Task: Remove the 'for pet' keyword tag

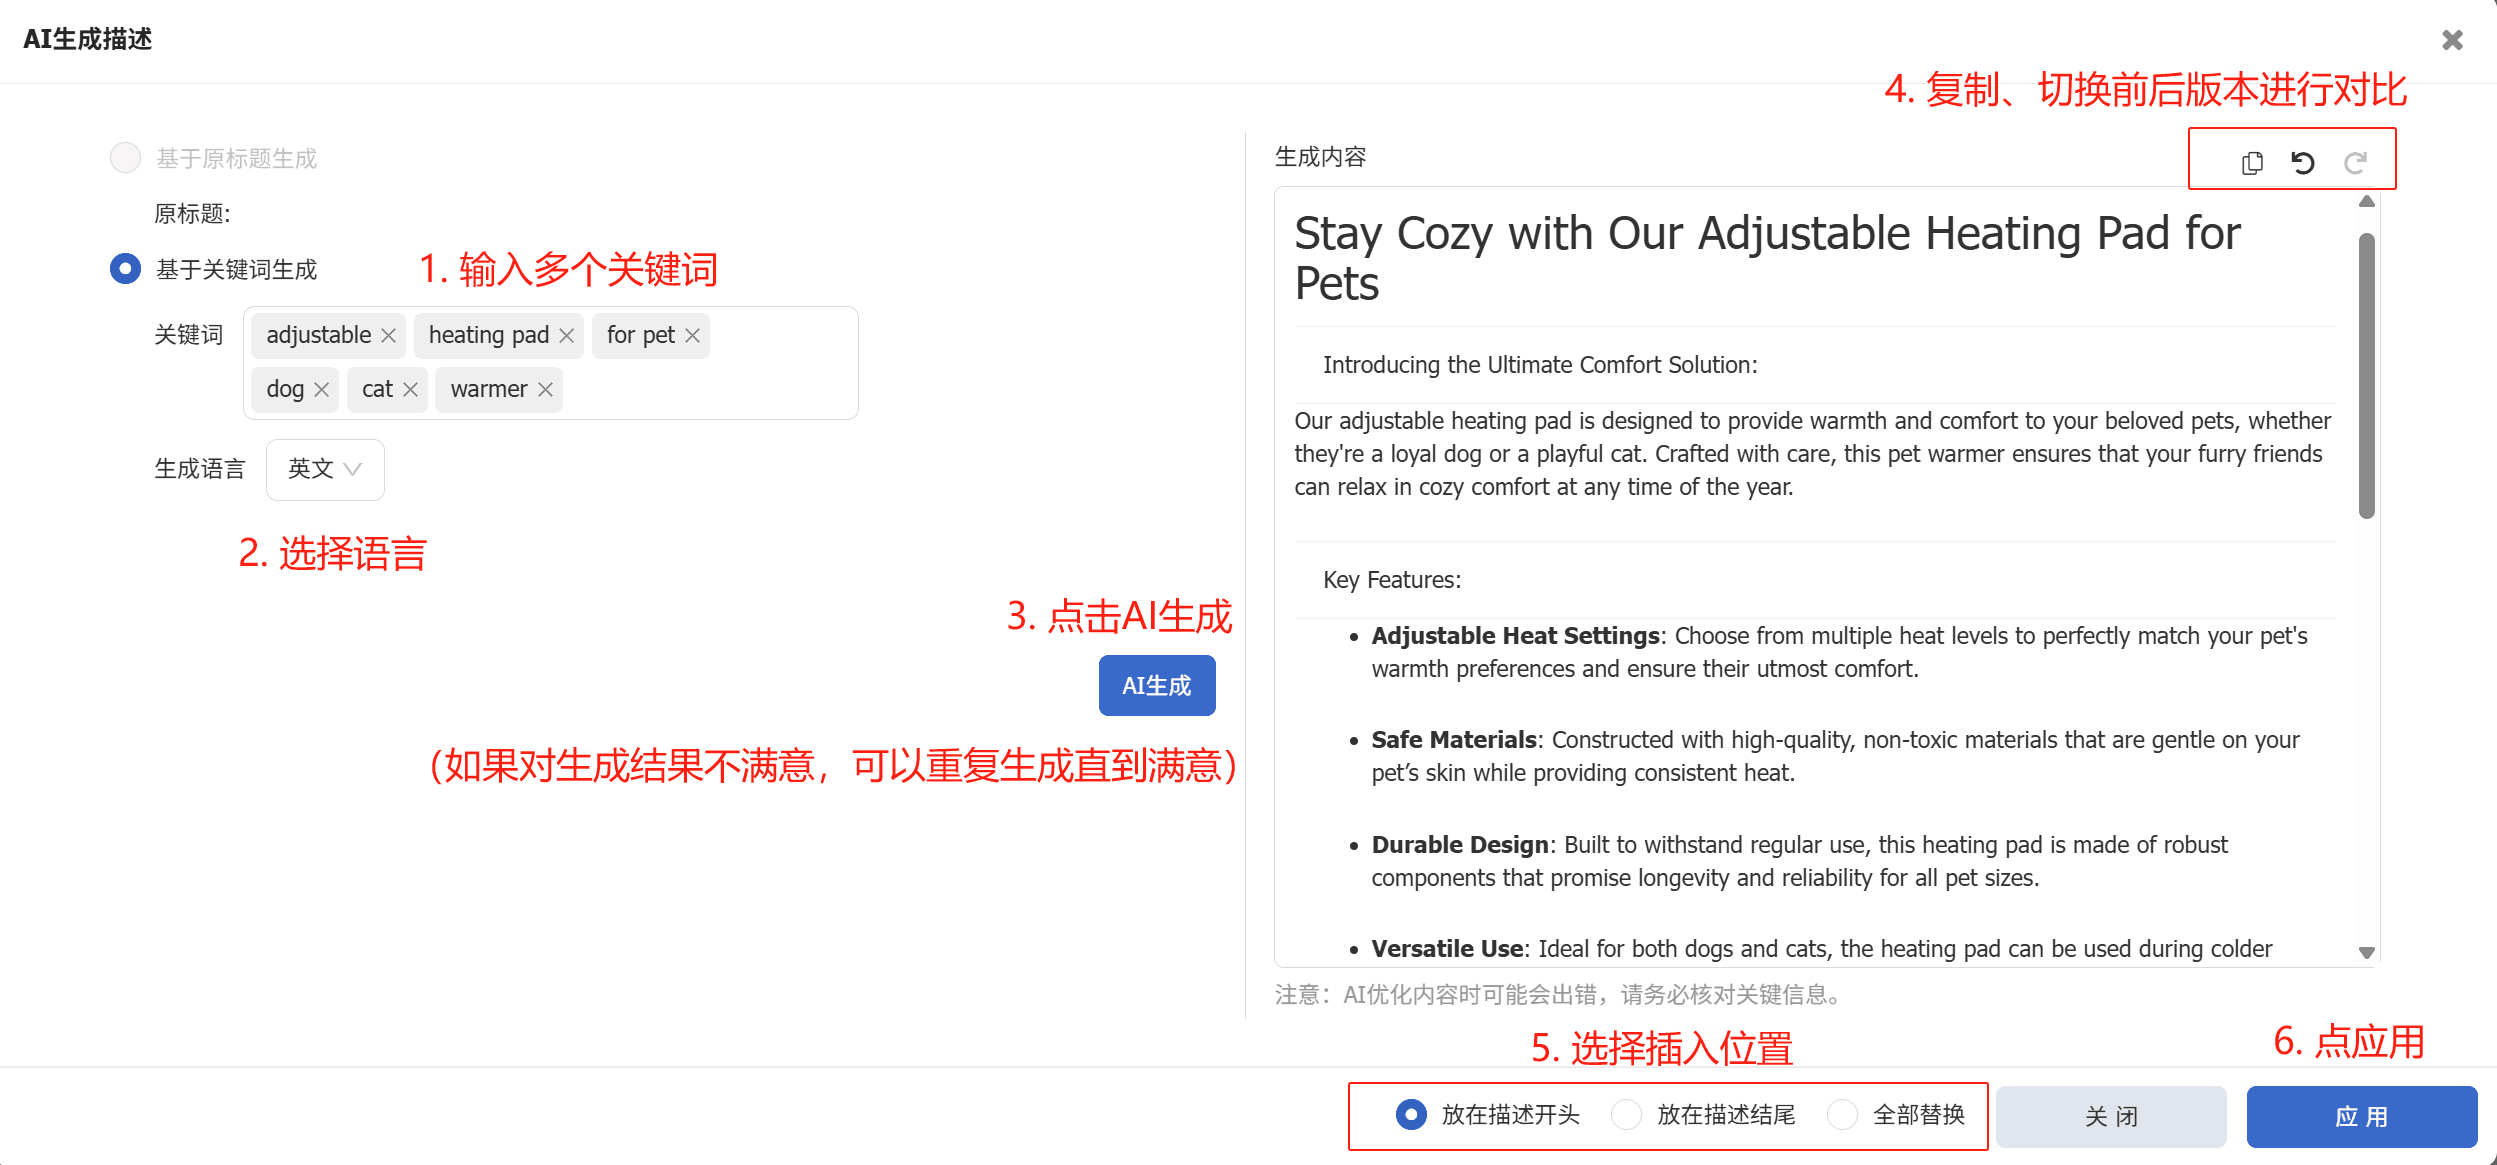Action: pyautogui.click(x=692, y=336)
